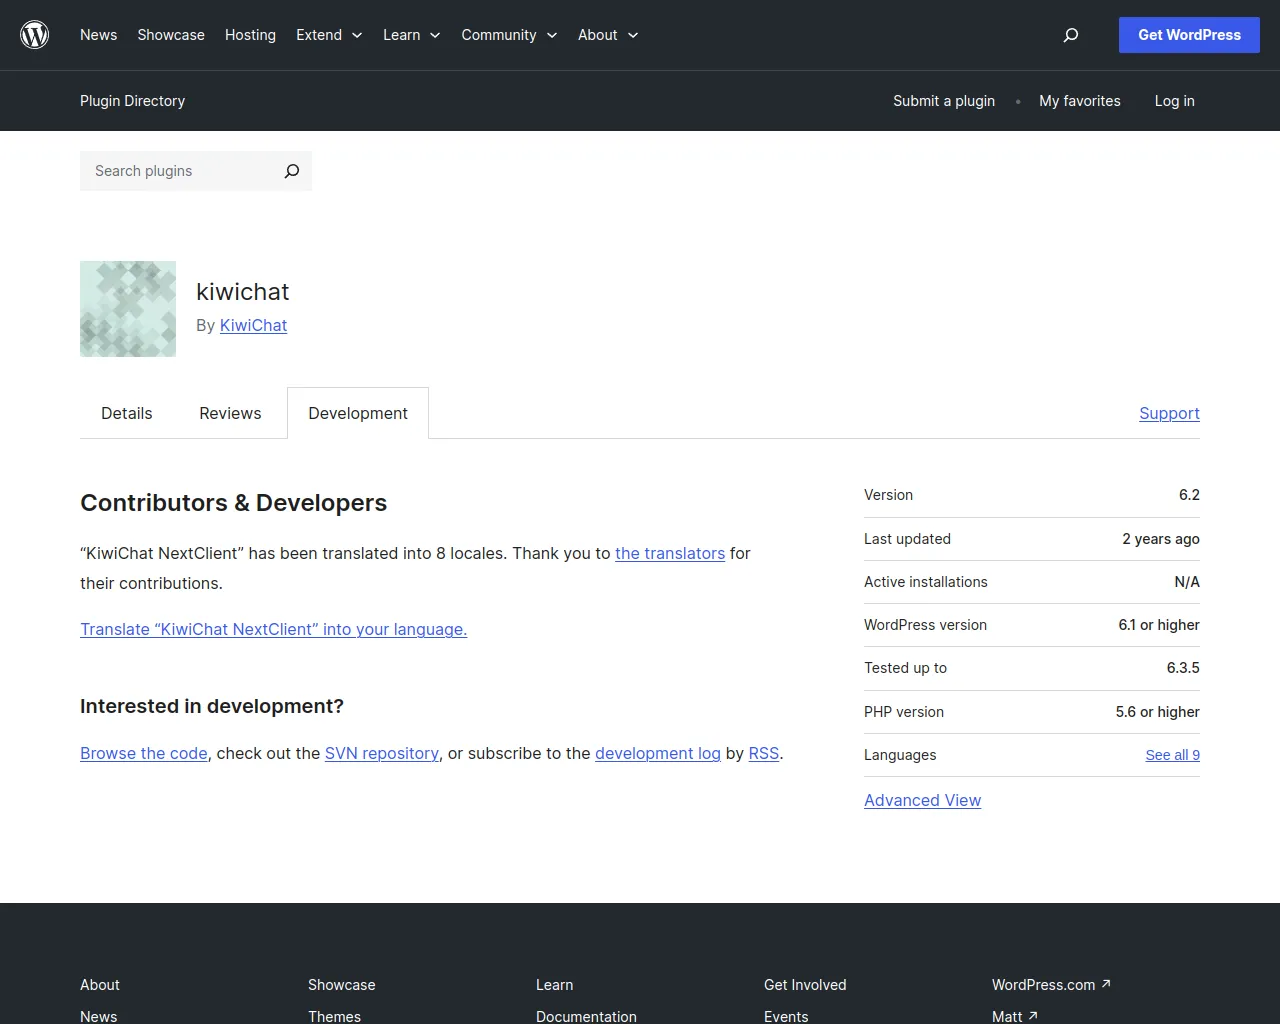Viewport: 1280px width, 1024px height.
Task: Open Advanced View link
Action: [922, 800]
